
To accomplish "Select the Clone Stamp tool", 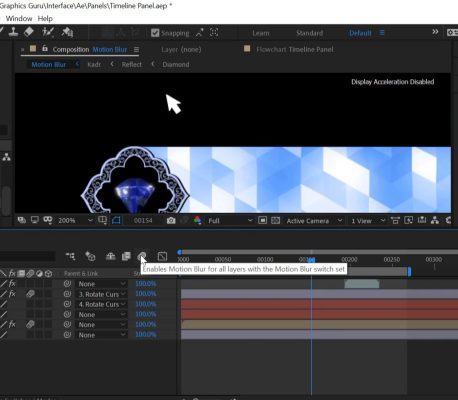I will (x=13, y=32).
